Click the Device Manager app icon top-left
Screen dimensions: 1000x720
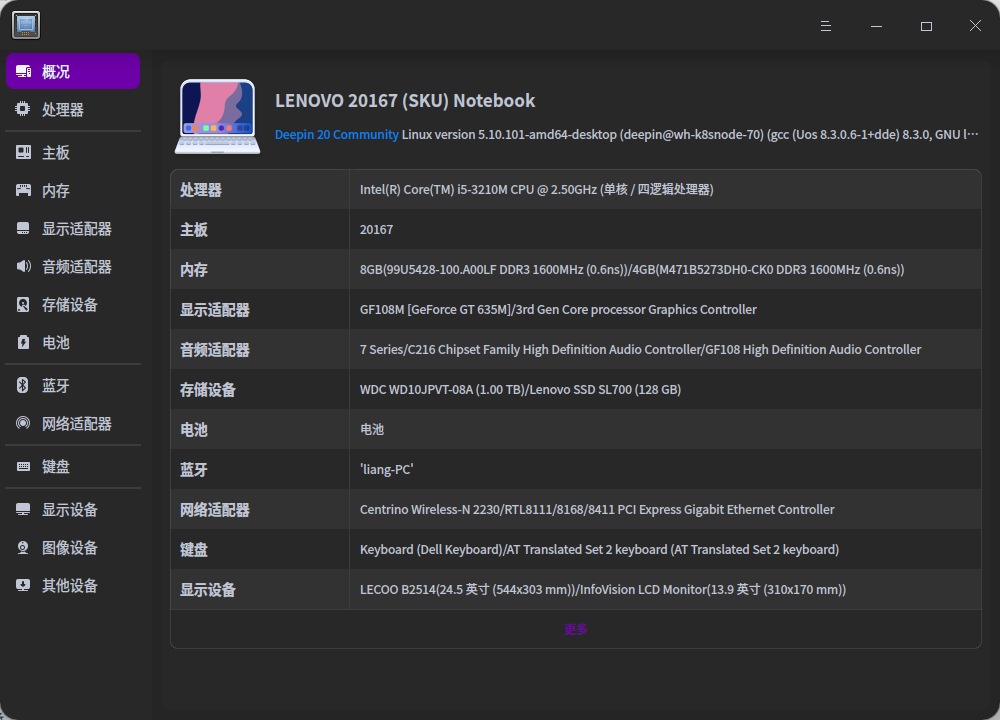[x=26, y=25]
